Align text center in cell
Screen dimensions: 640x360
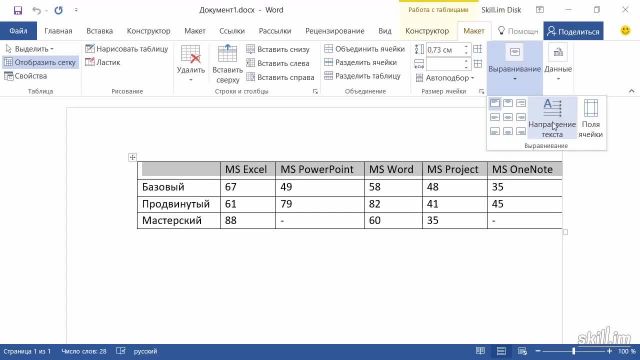(x=508, y=118)
